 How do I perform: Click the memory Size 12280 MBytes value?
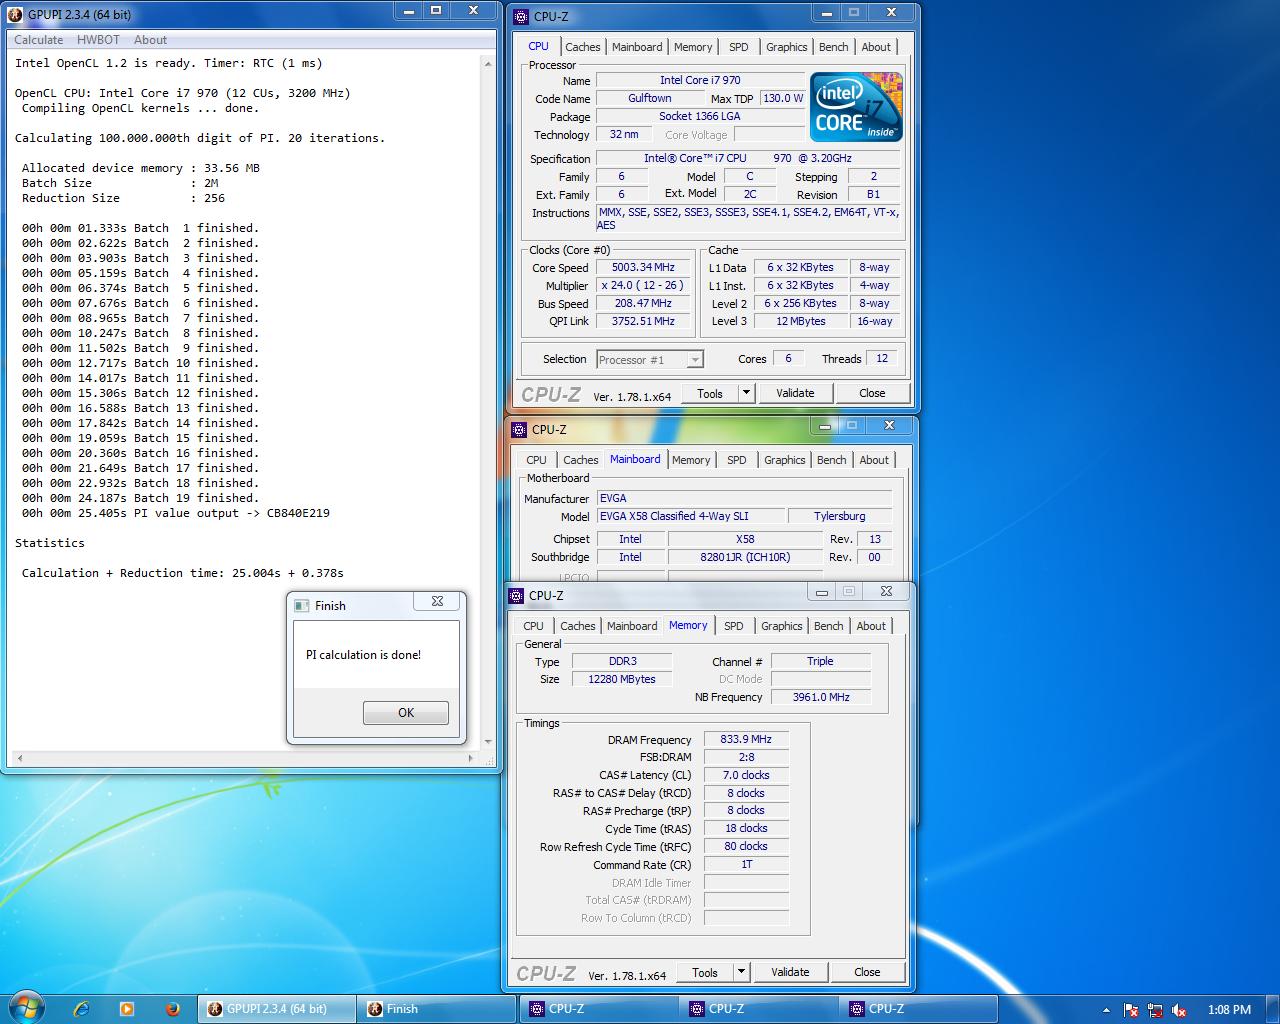pyautogui.click(x=622, y=679)
